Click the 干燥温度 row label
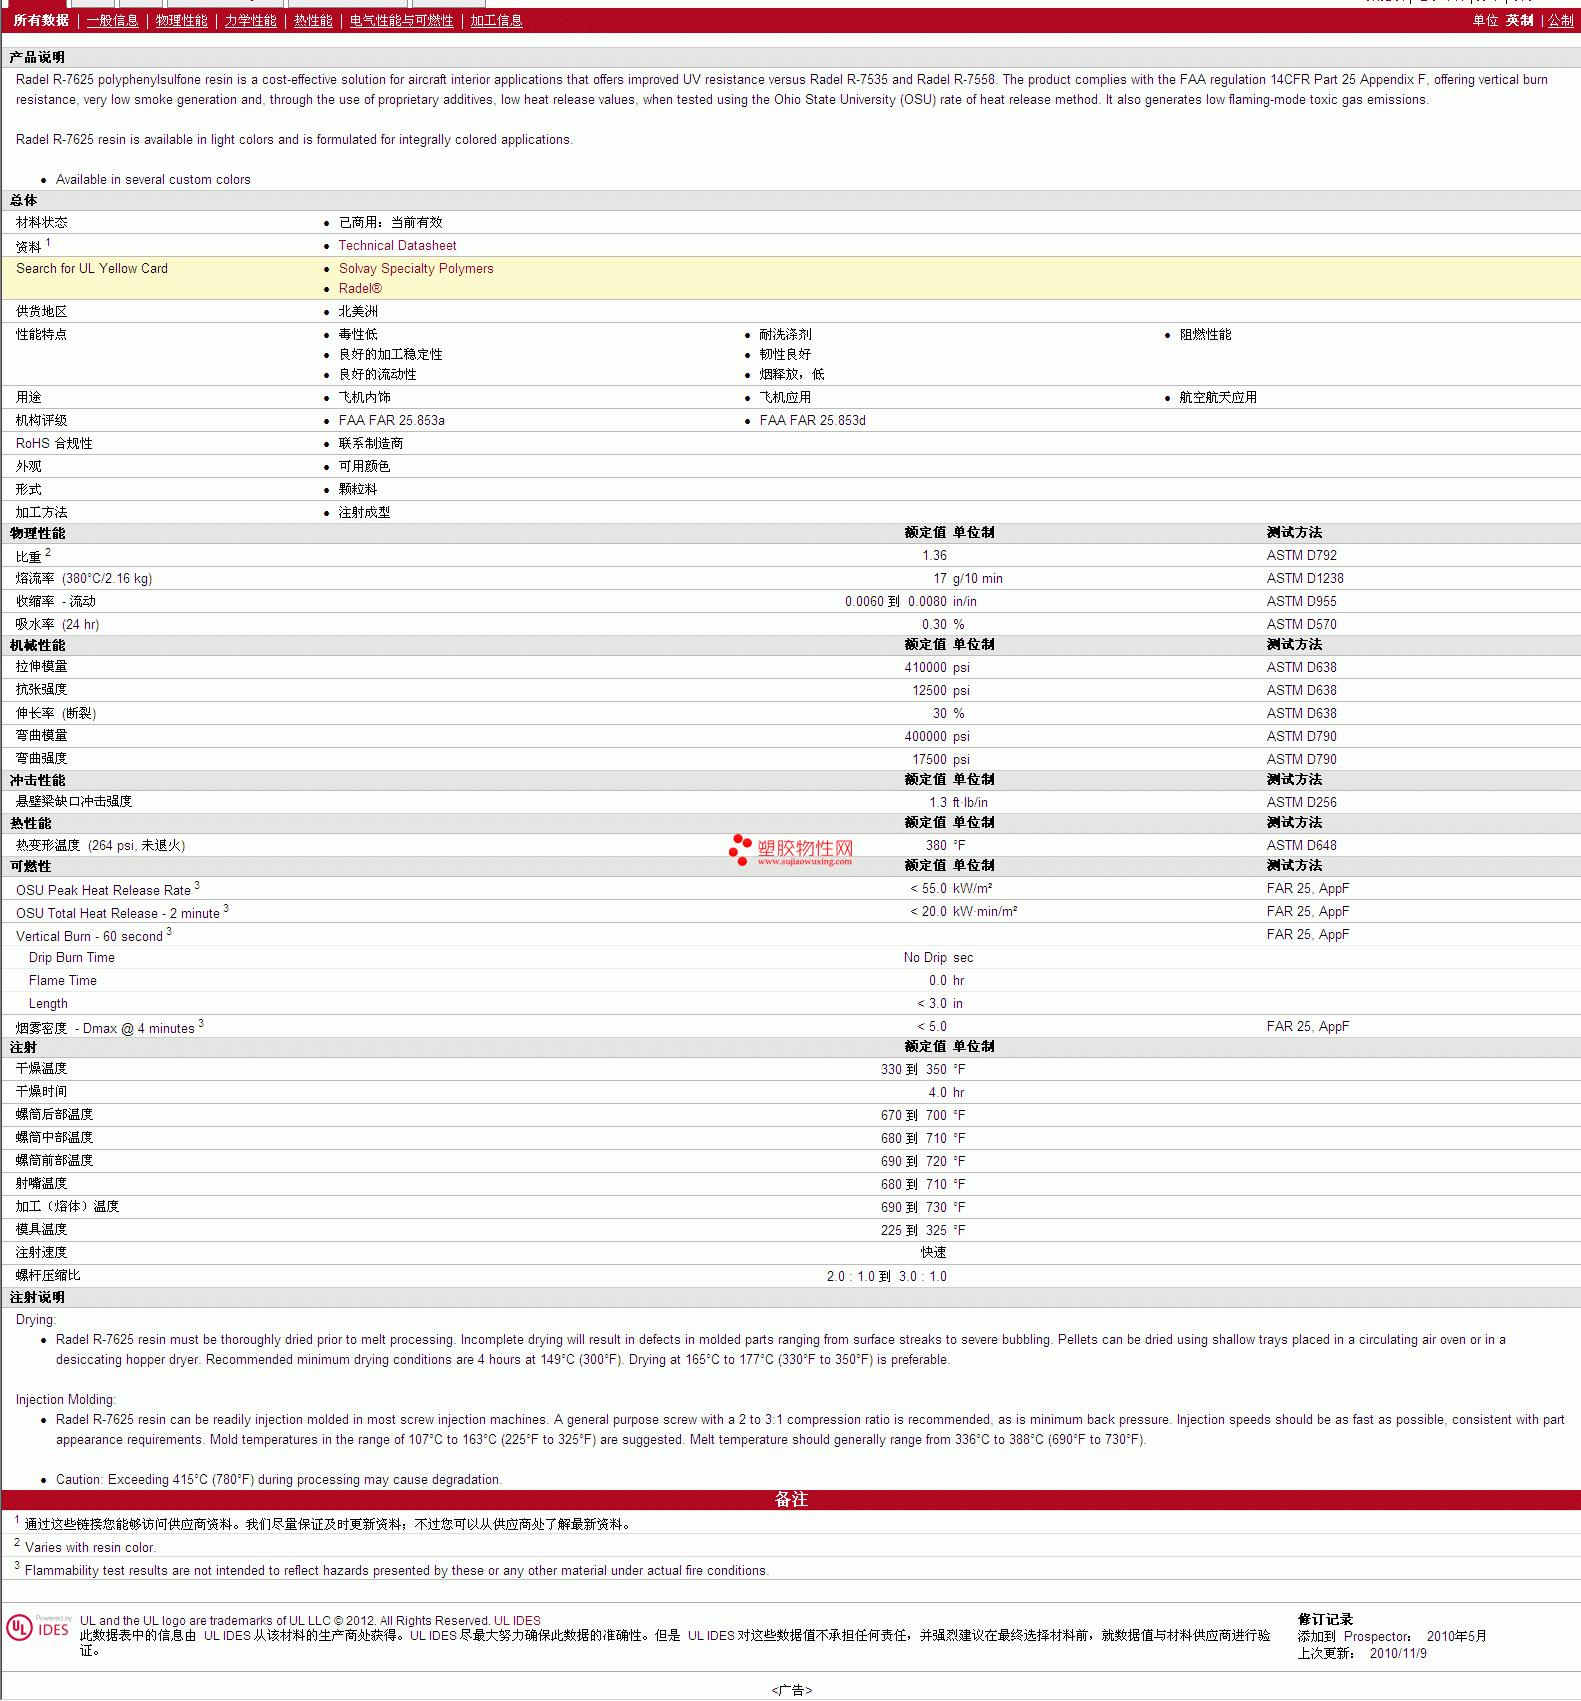The image size is (1581, 1701). (x=41, y=1069)
